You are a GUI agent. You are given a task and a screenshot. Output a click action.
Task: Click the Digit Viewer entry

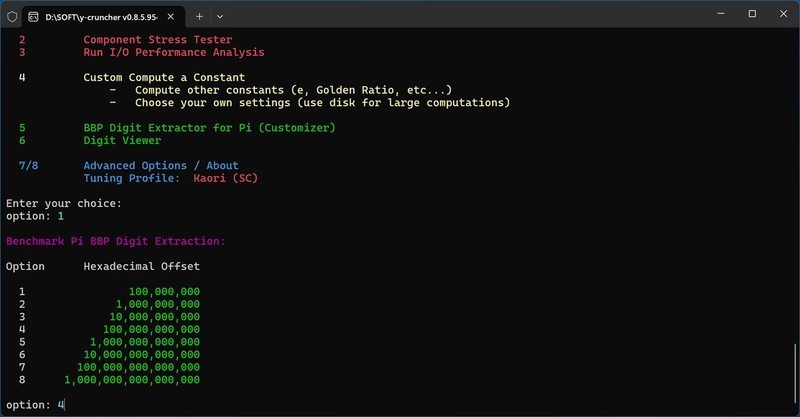click(x=122, y=141)
